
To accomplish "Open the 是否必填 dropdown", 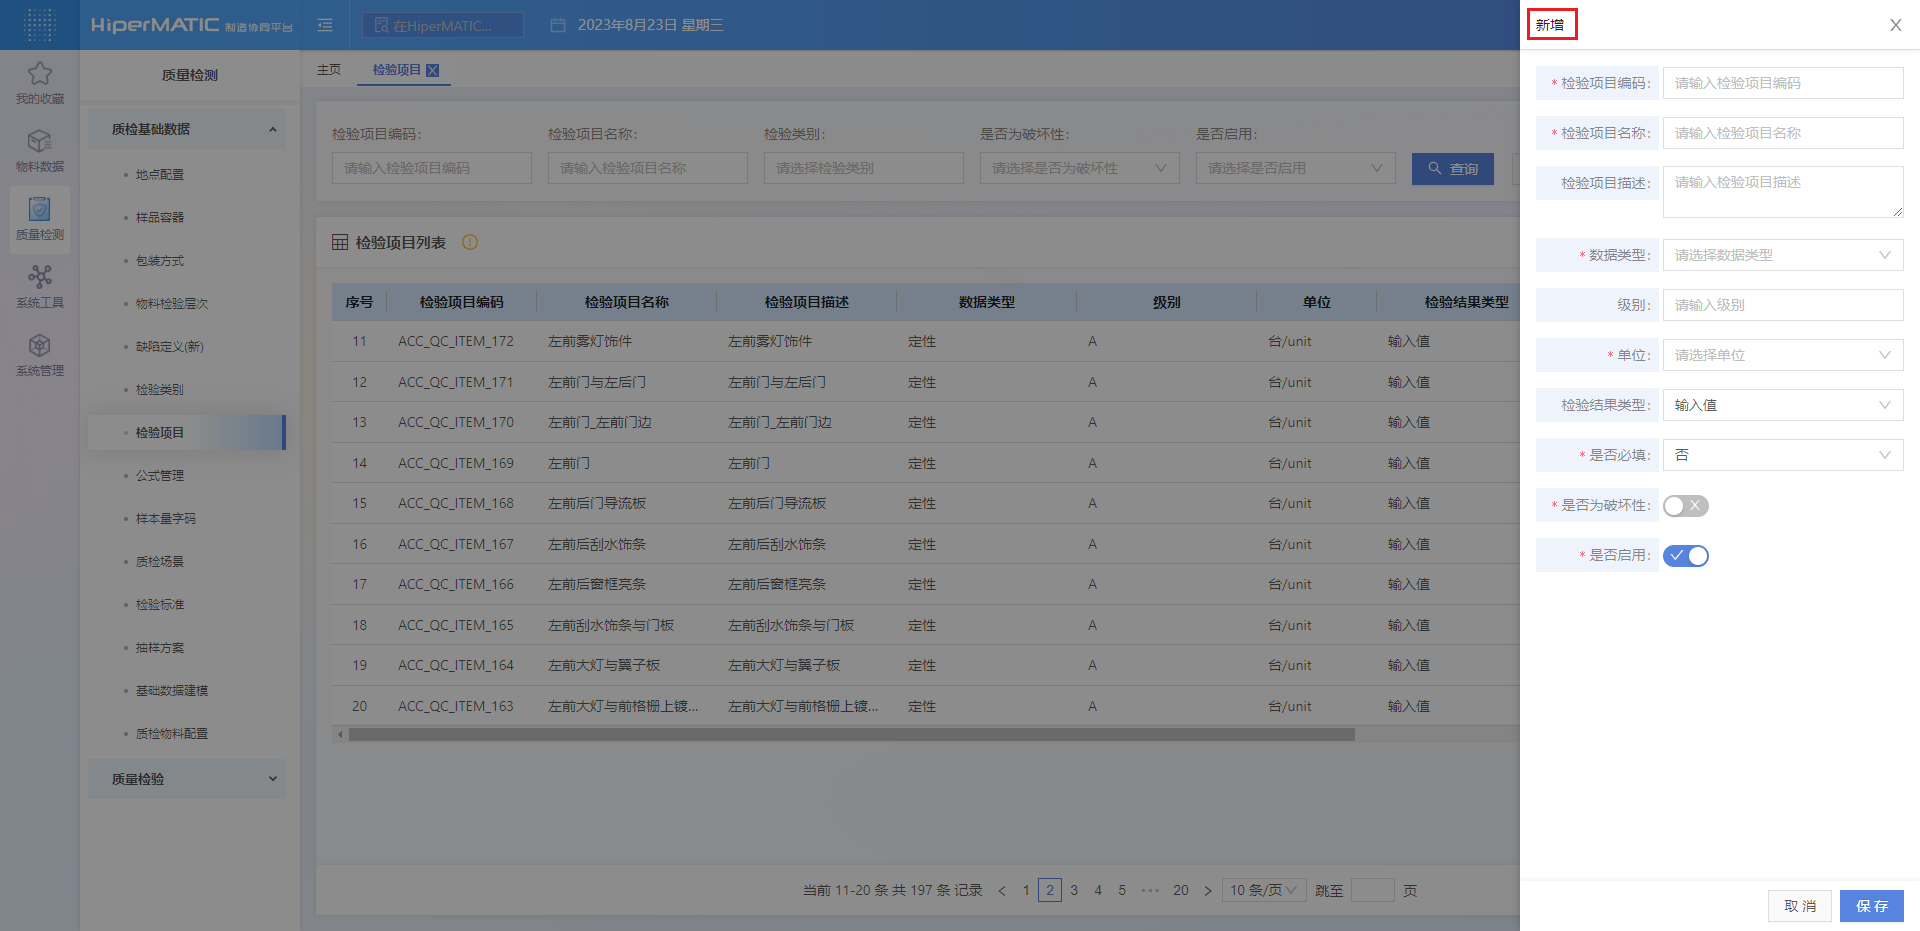I will (x=1783, y=455).
